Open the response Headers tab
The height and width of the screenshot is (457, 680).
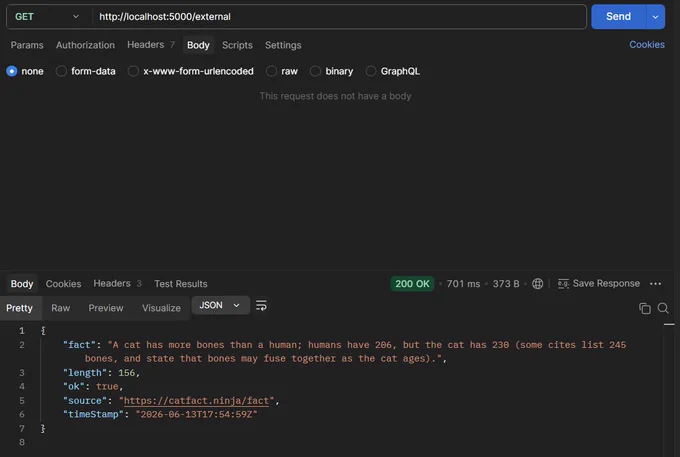pos(118,283)
